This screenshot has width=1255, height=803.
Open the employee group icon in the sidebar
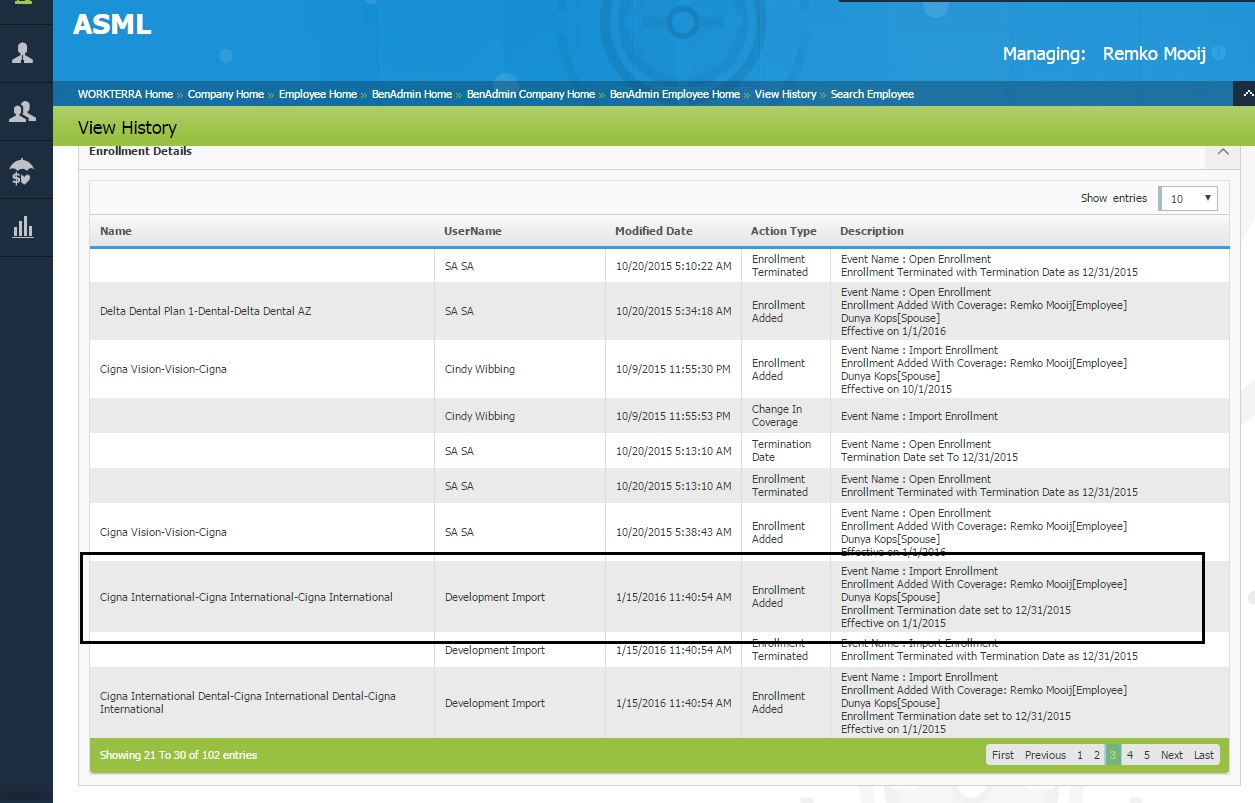point(22,112)
